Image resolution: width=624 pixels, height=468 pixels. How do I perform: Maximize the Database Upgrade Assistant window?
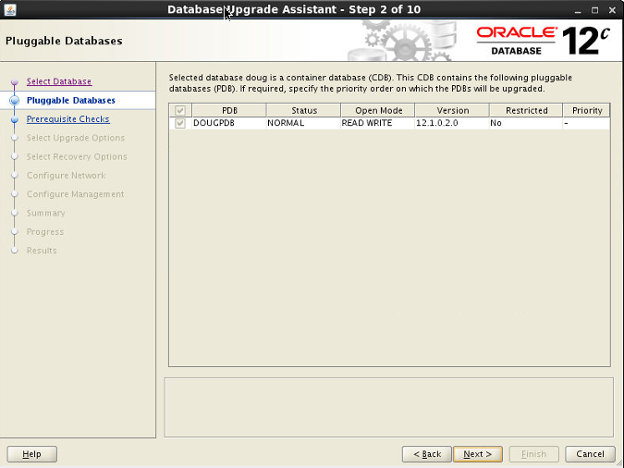[x=596, y=9]
